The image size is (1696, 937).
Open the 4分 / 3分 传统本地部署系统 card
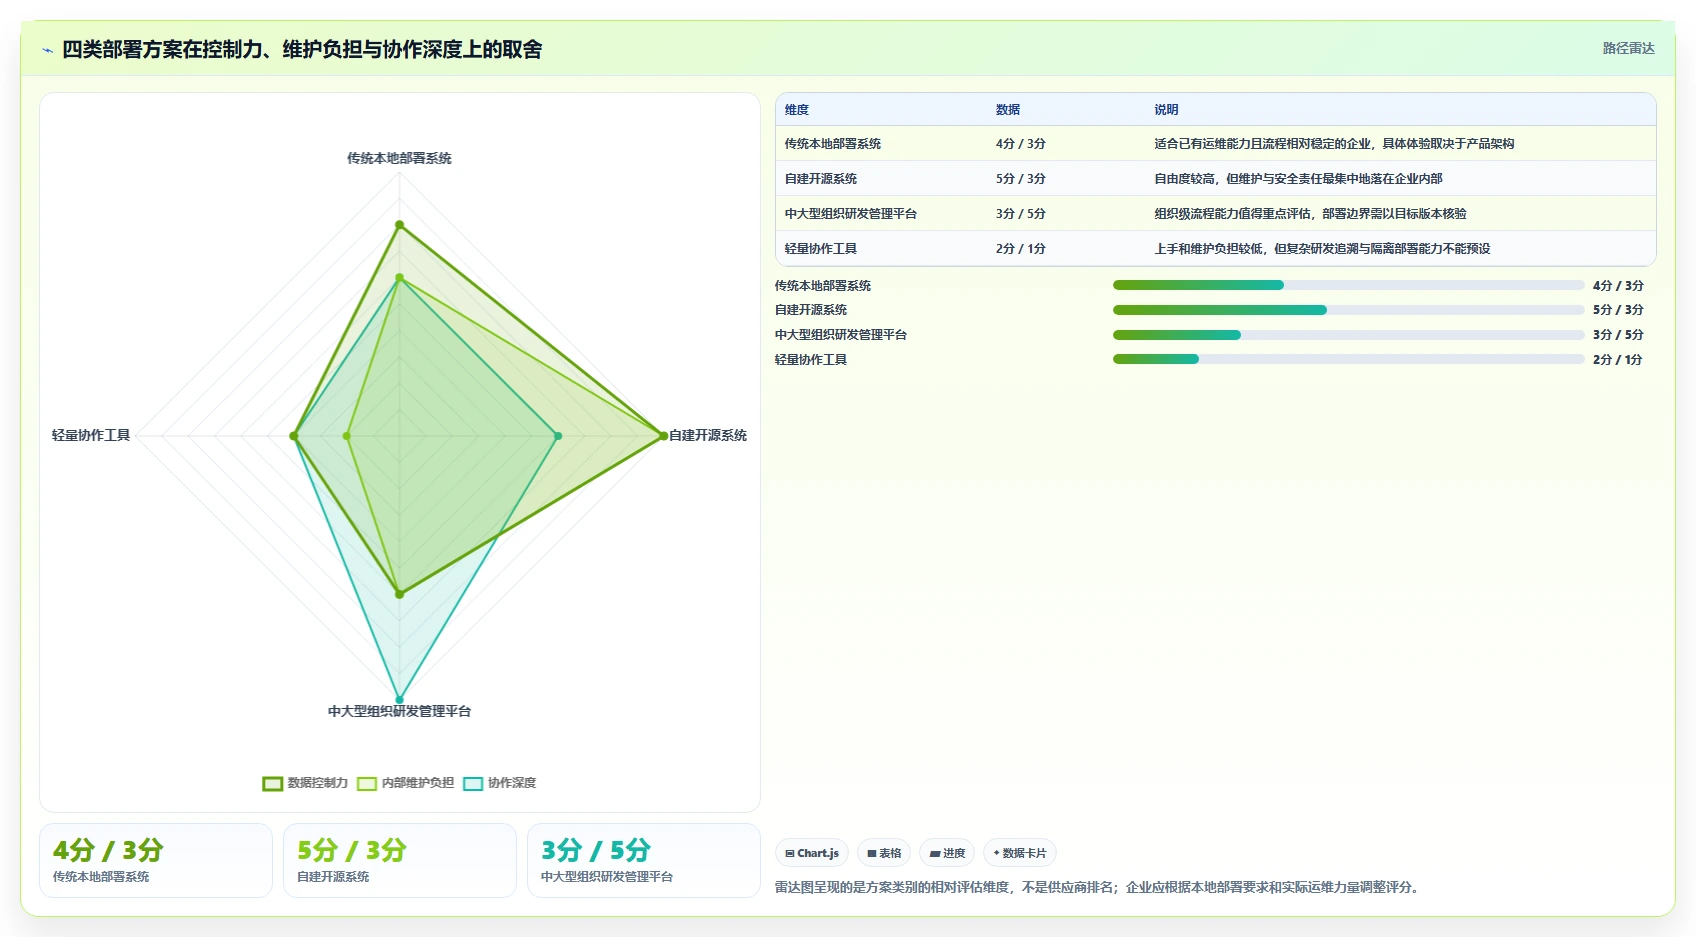click(156, 860)
